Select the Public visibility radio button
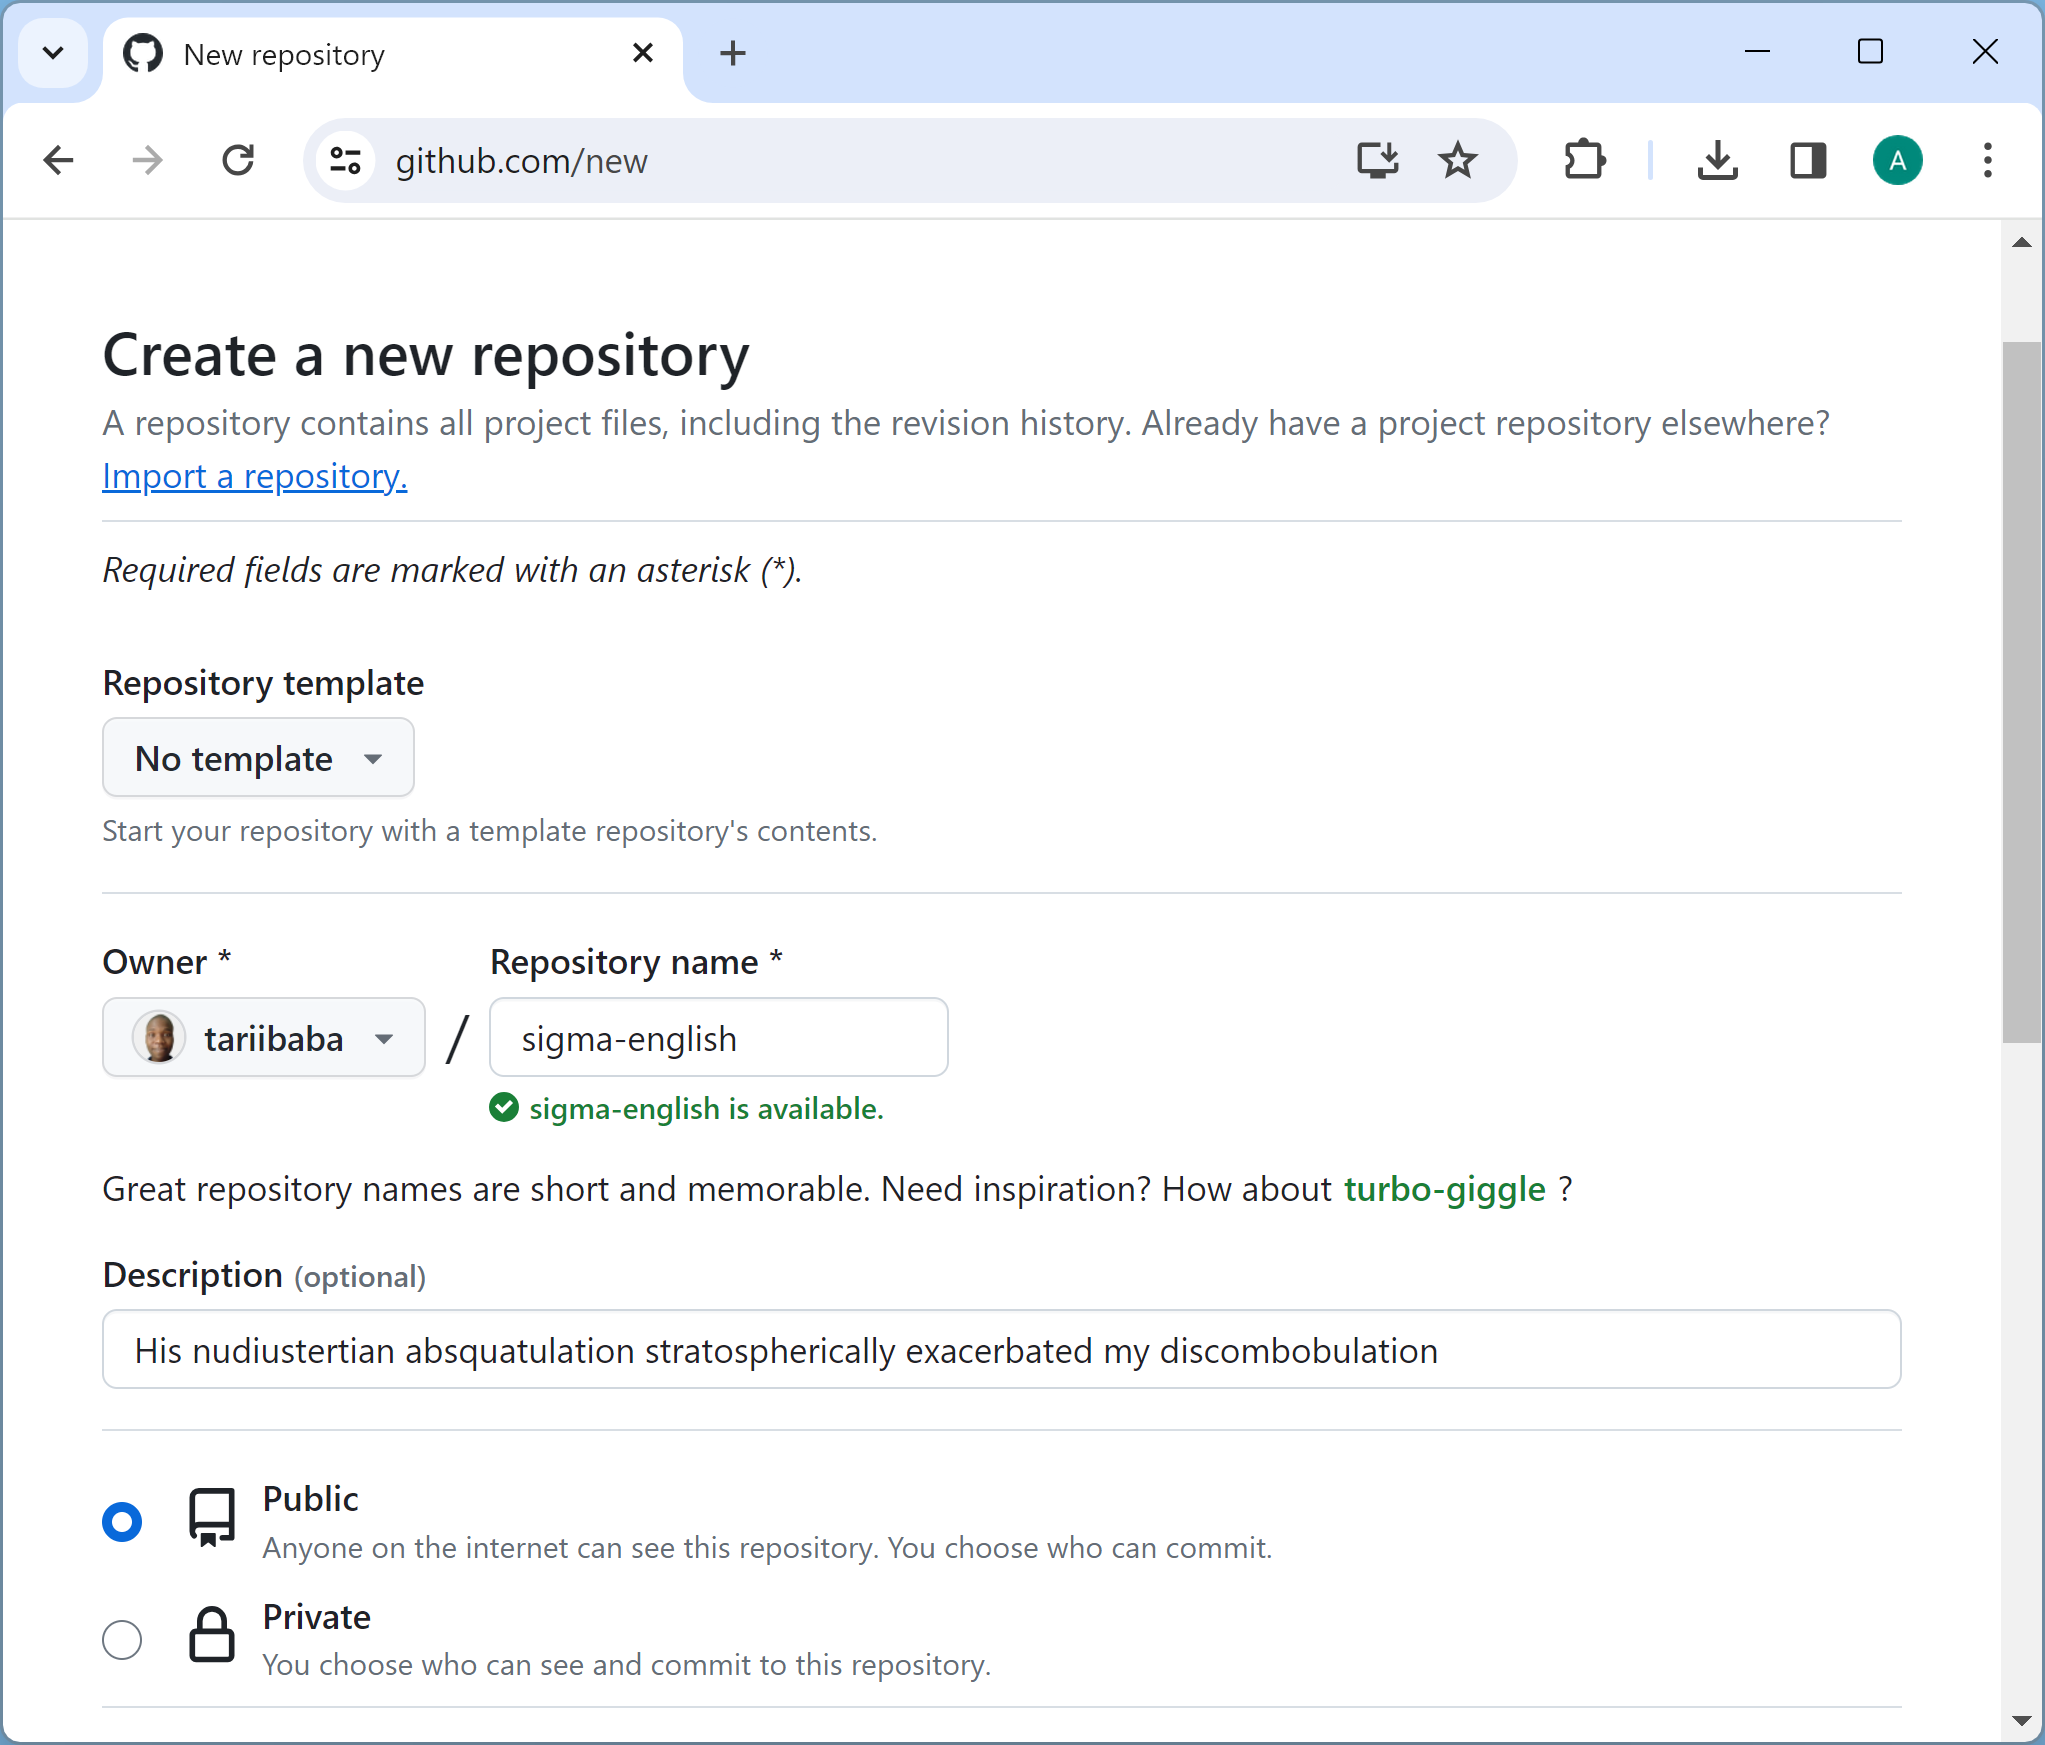2045x1745 pixels. 122,1522
